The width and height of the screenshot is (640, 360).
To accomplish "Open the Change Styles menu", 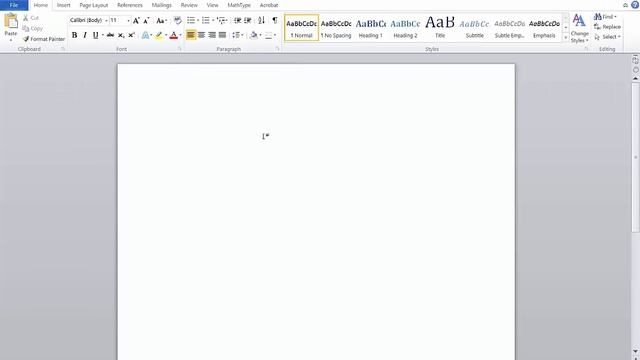I will click(x=580, y=28).
